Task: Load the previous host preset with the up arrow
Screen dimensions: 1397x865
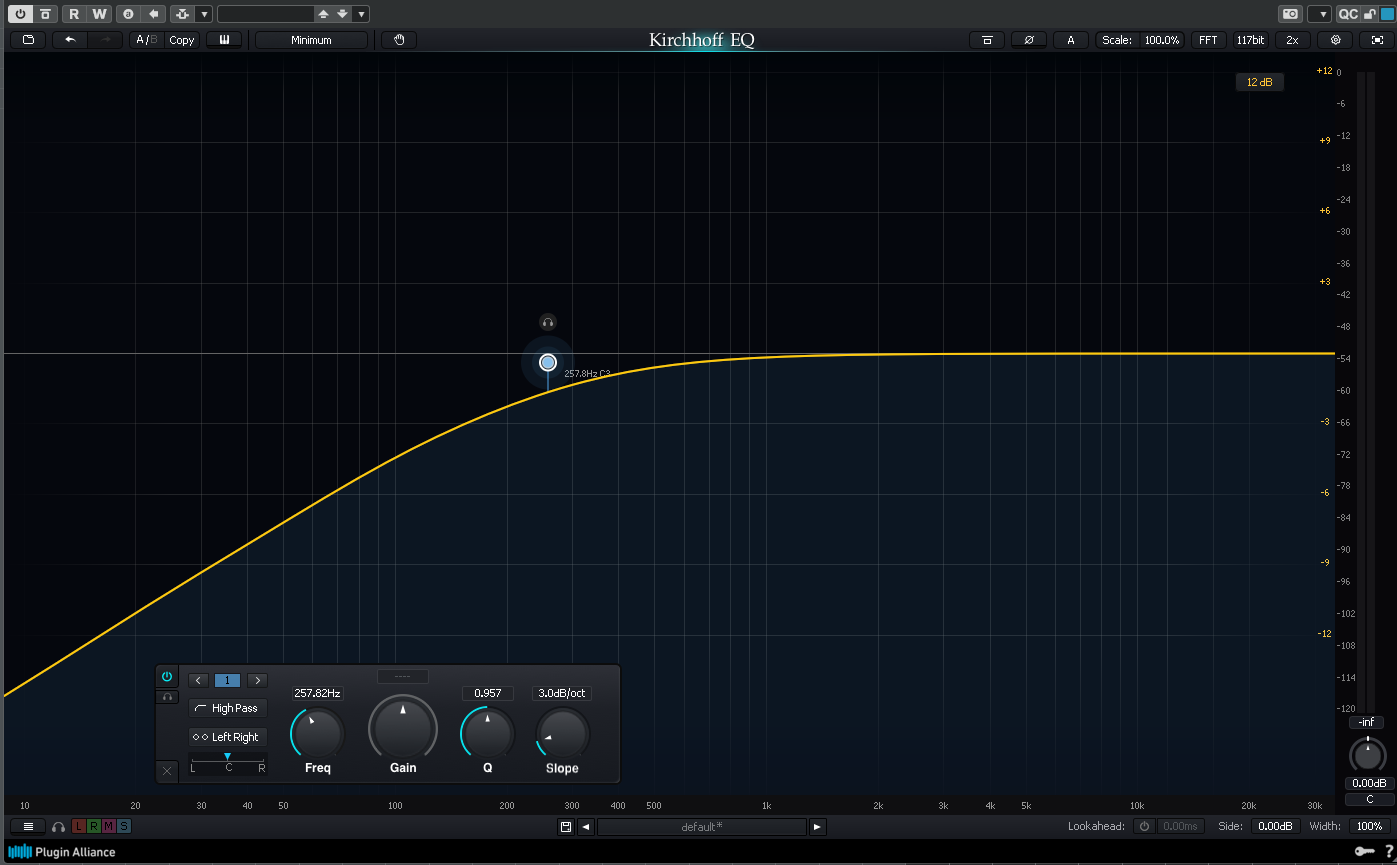Action: pos(323,14)
